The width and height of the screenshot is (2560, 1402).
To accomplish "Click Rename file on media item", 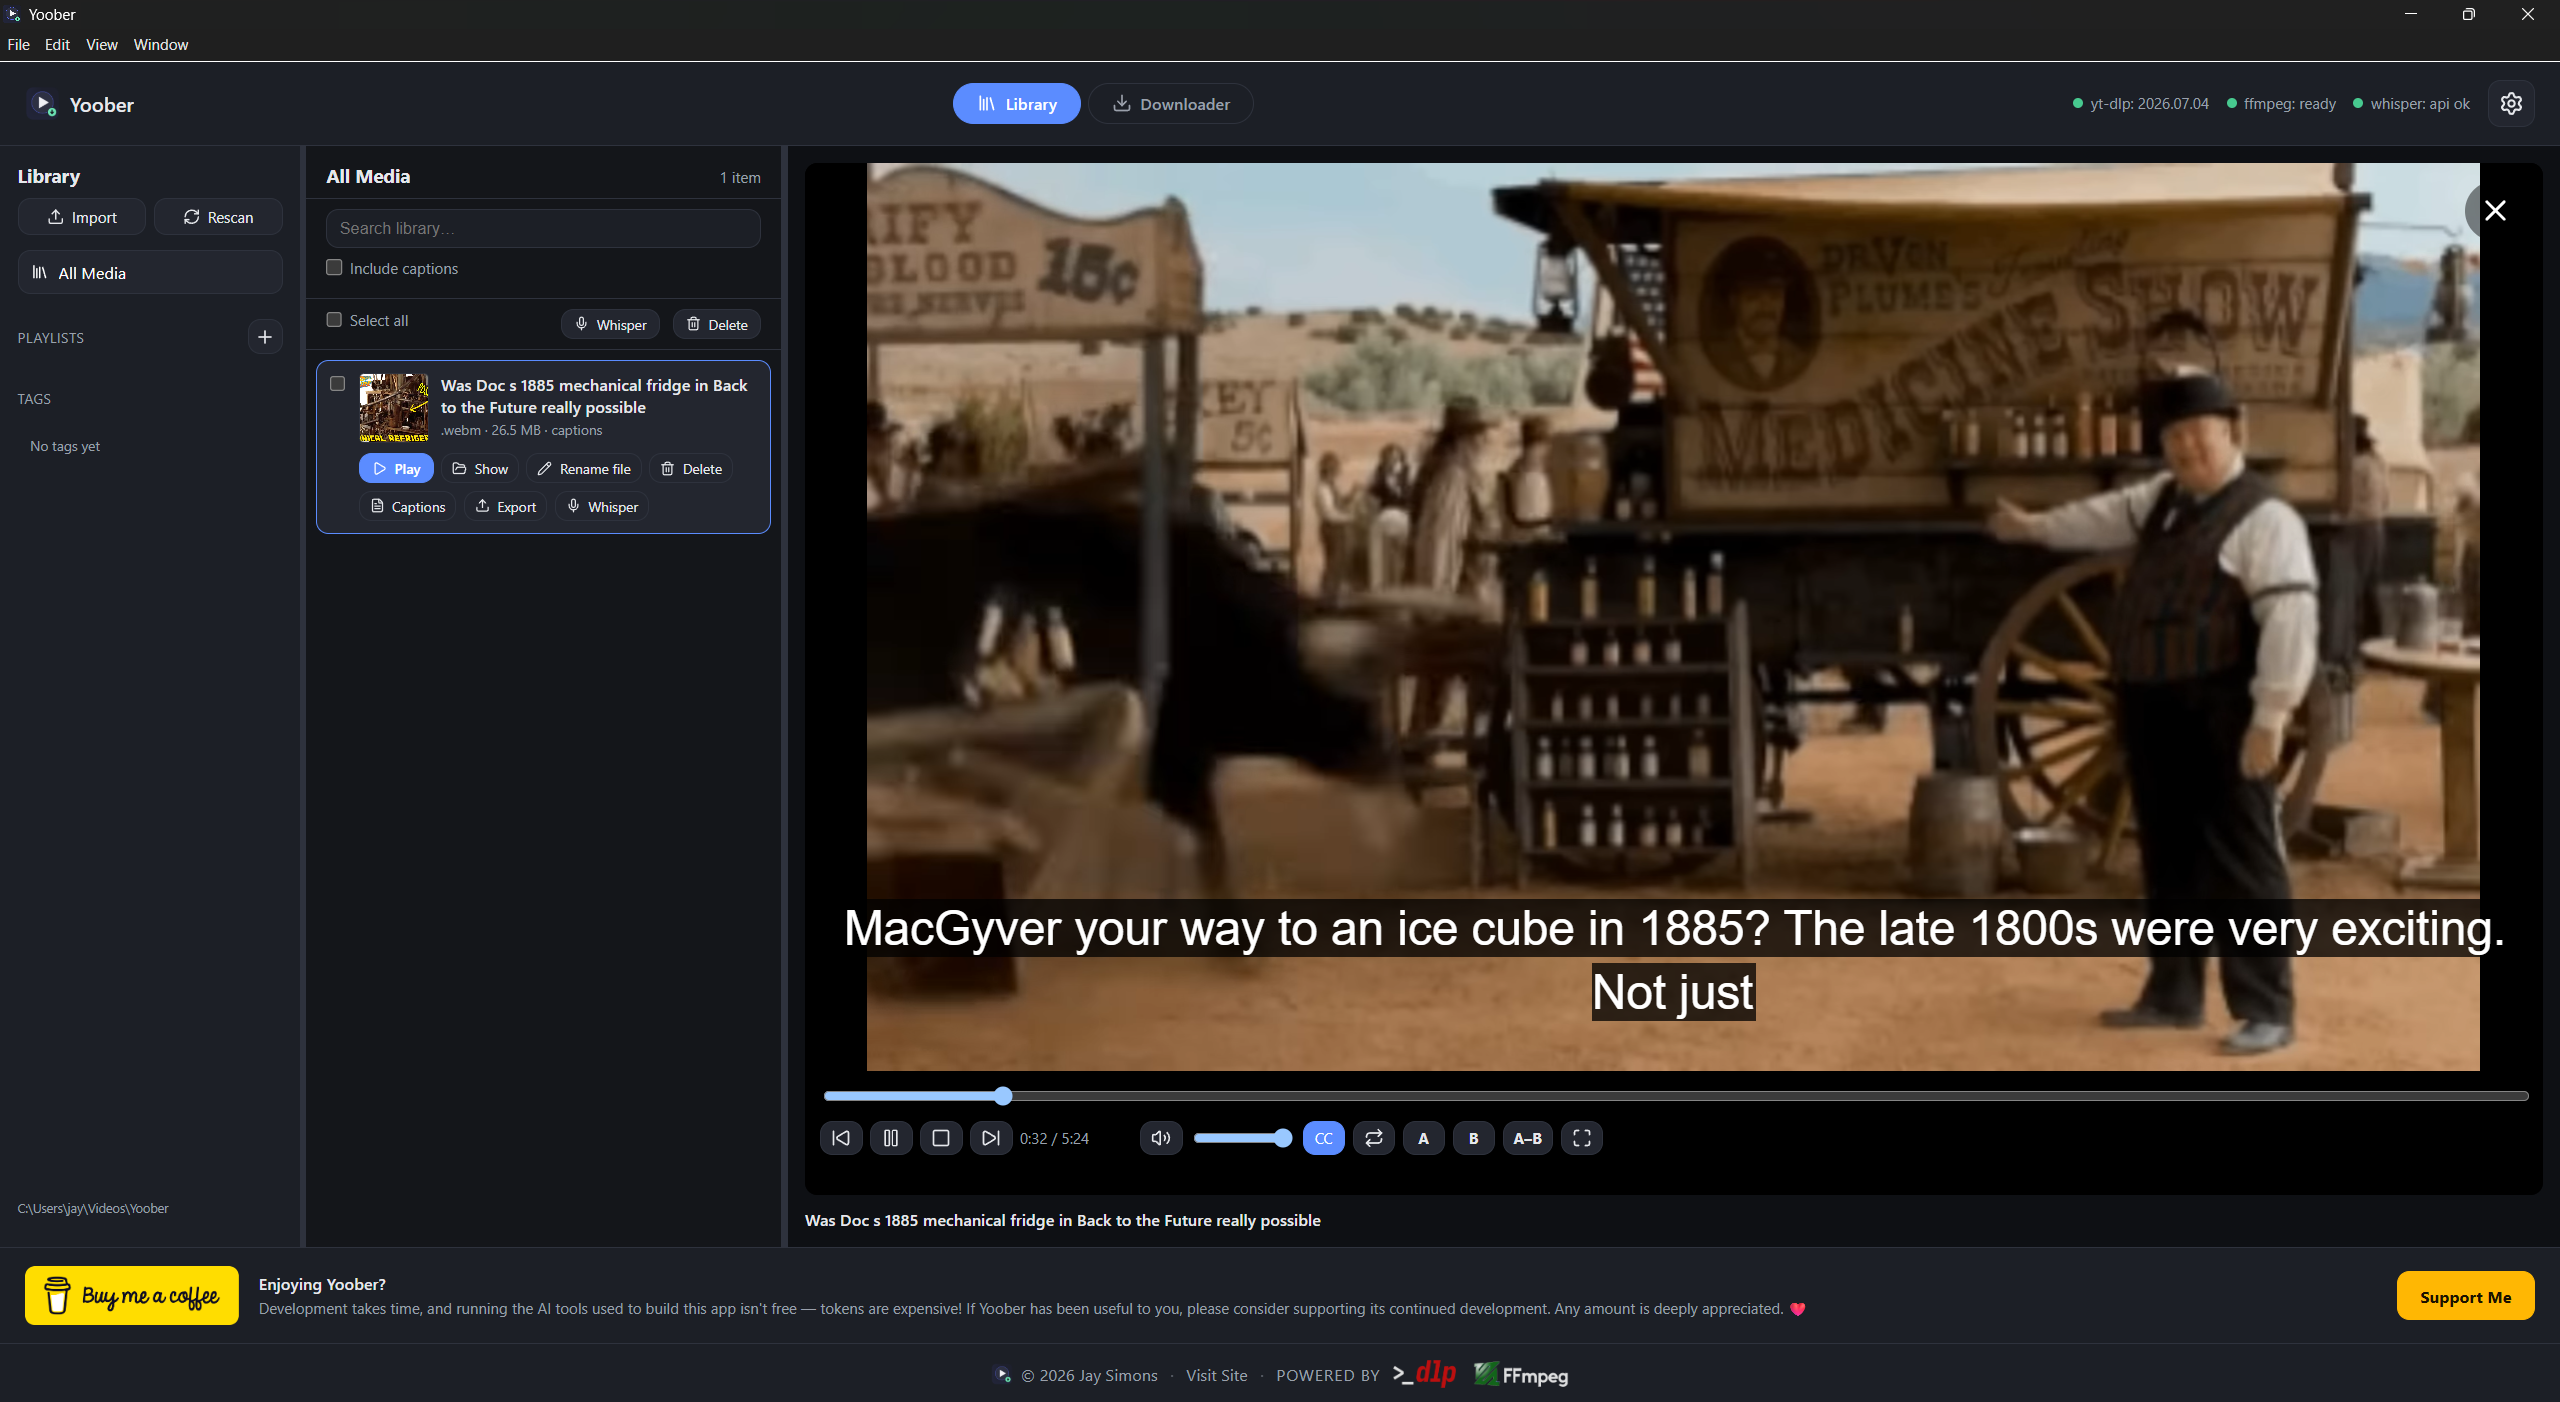I will coord(584,468).
